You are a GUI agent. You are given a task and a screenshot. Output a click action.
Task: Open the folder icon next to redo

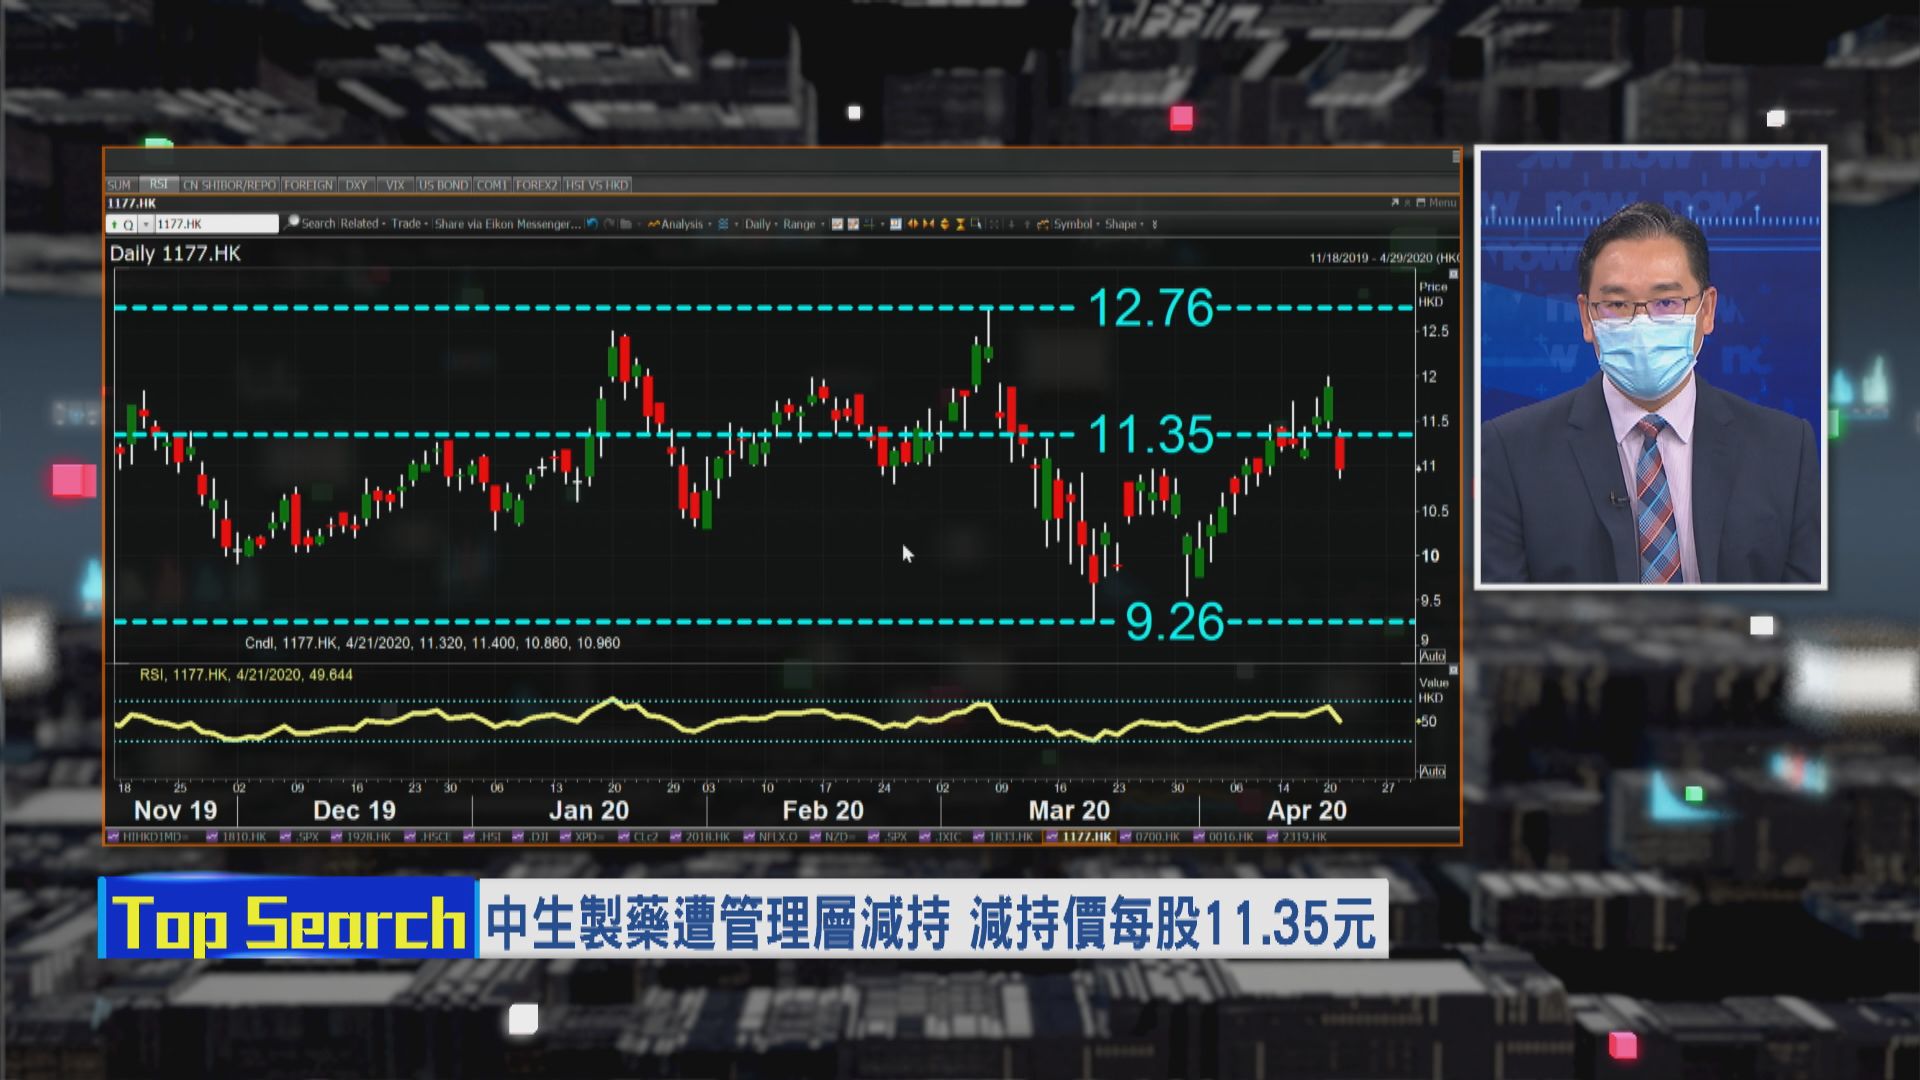coord(626,223)
